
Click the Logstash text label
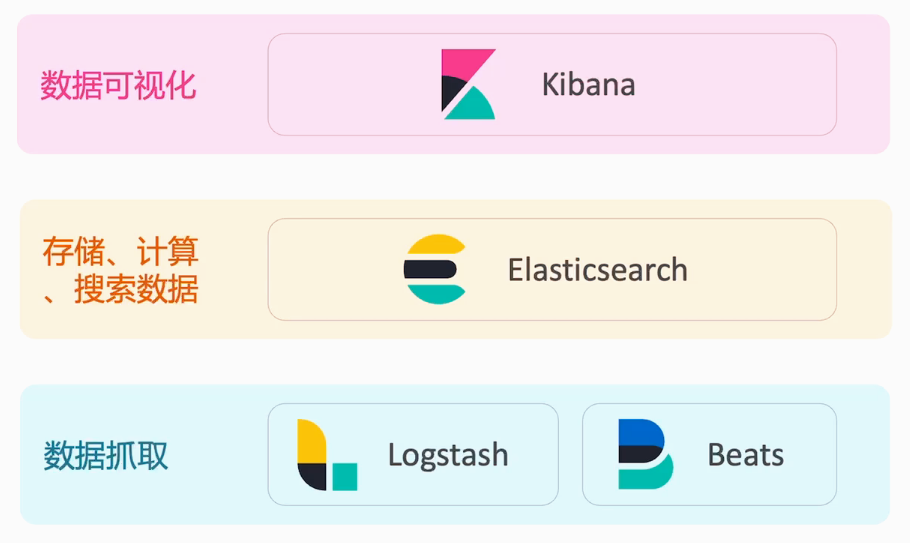point(448,456)
